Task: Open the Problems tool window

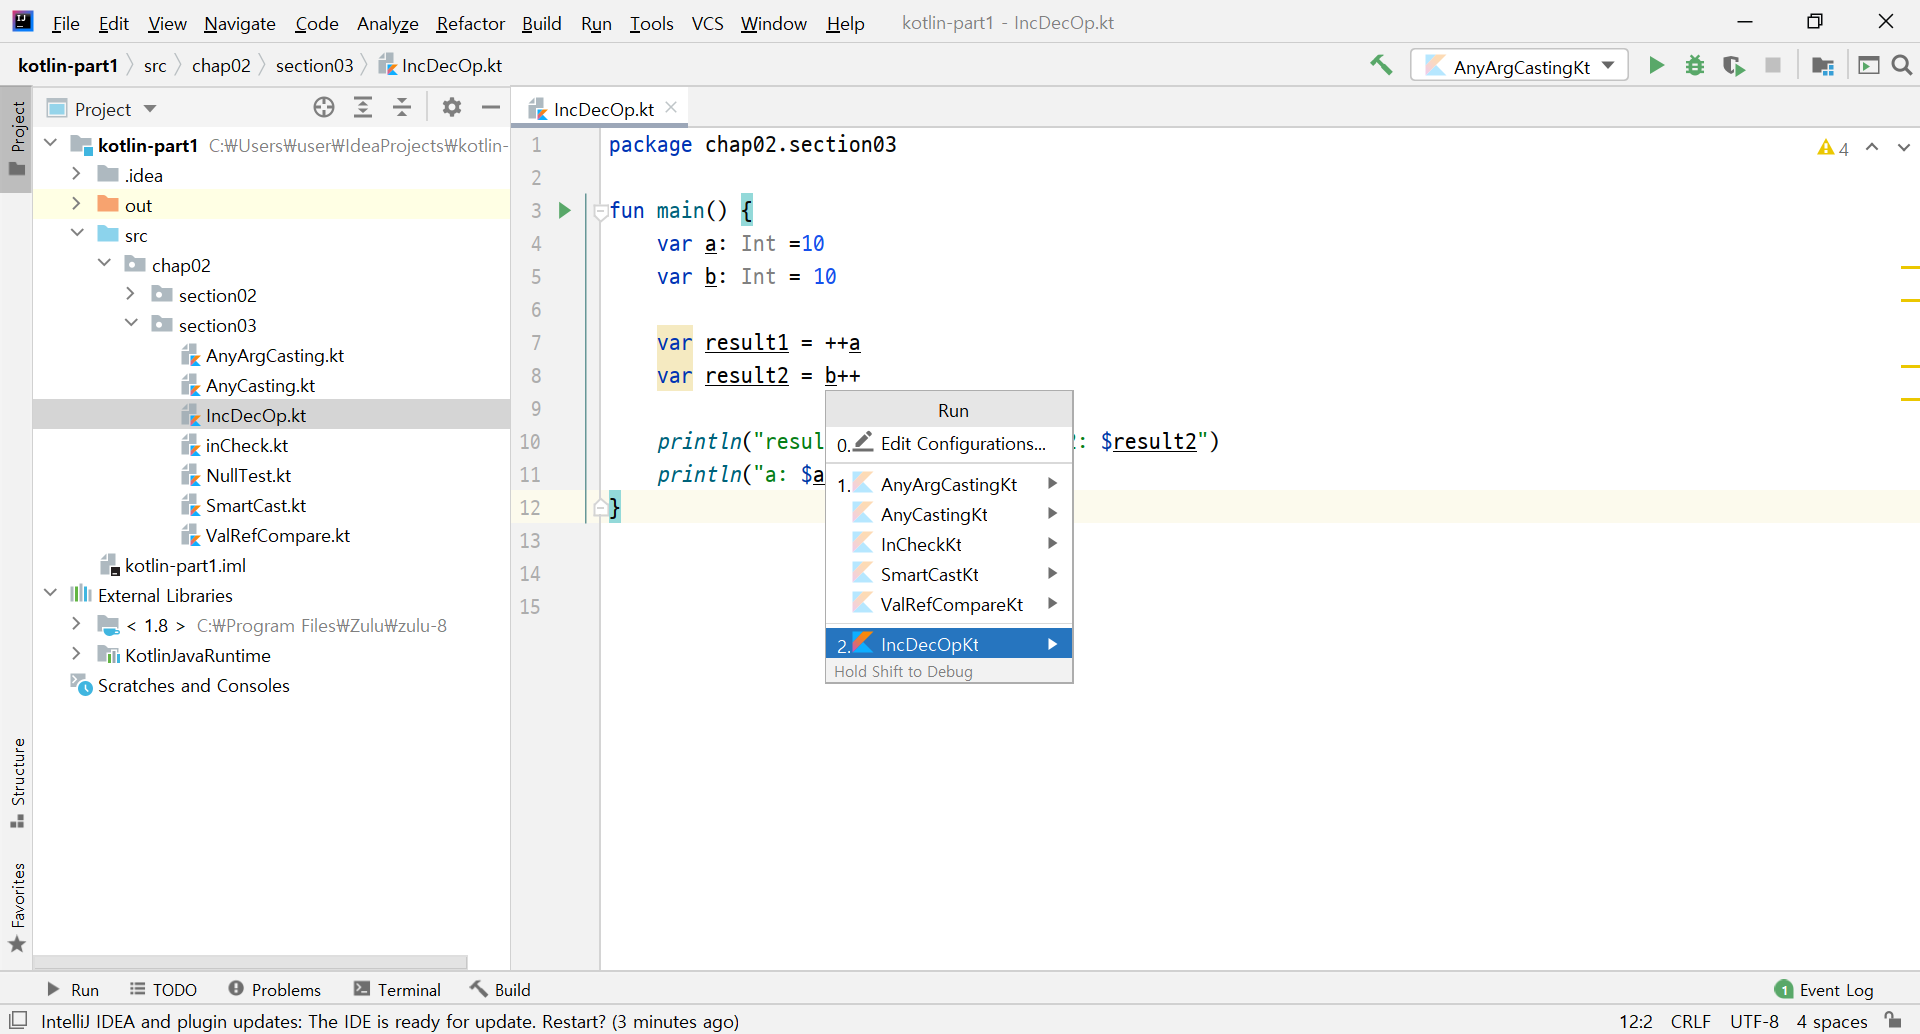Action: (x=274, y=989)
